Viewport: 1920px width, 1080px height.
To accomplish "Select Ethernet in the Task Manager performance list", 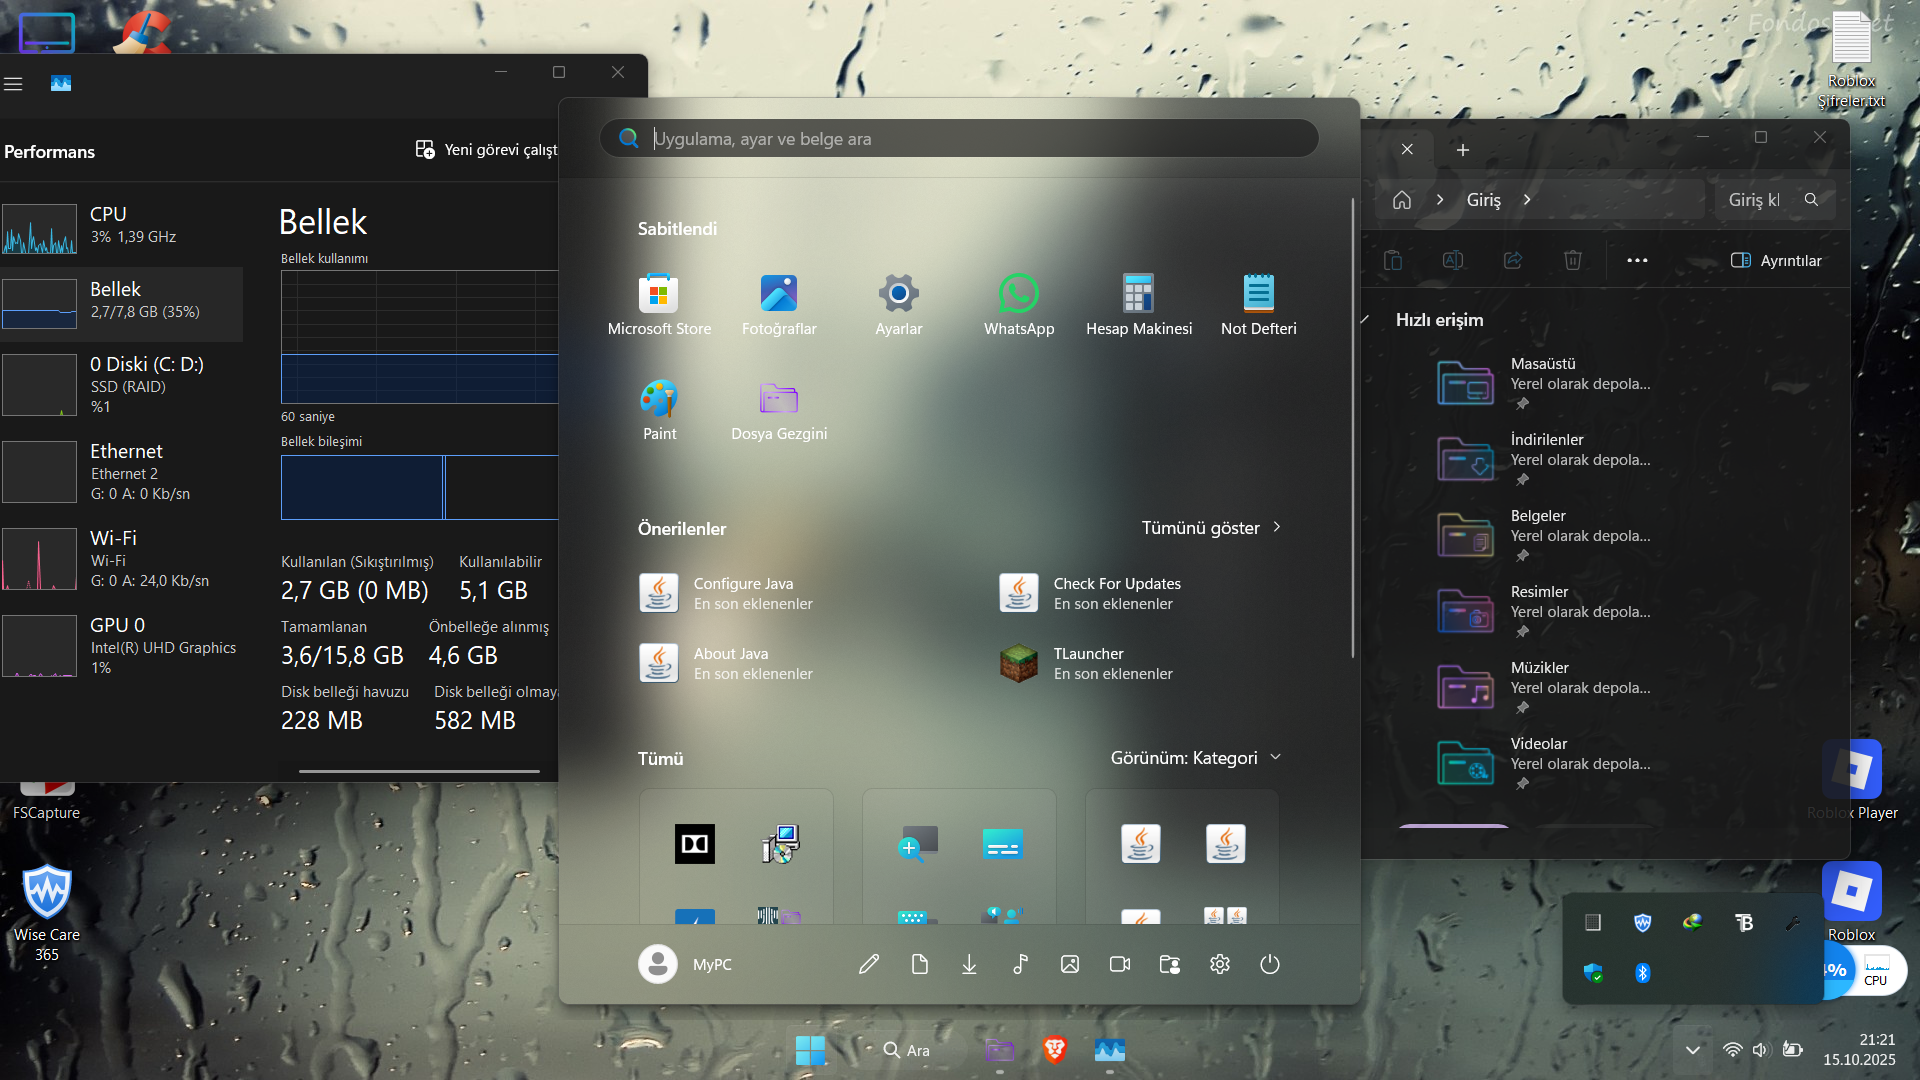I will click(x=121, y=472).
